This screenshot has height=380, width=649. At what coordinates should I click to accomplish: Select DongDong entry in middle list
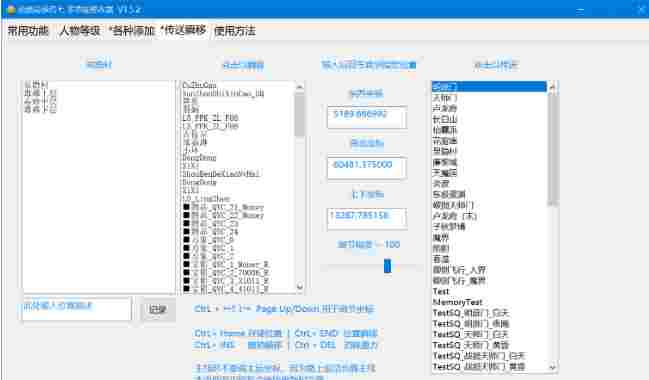point(200,158)
